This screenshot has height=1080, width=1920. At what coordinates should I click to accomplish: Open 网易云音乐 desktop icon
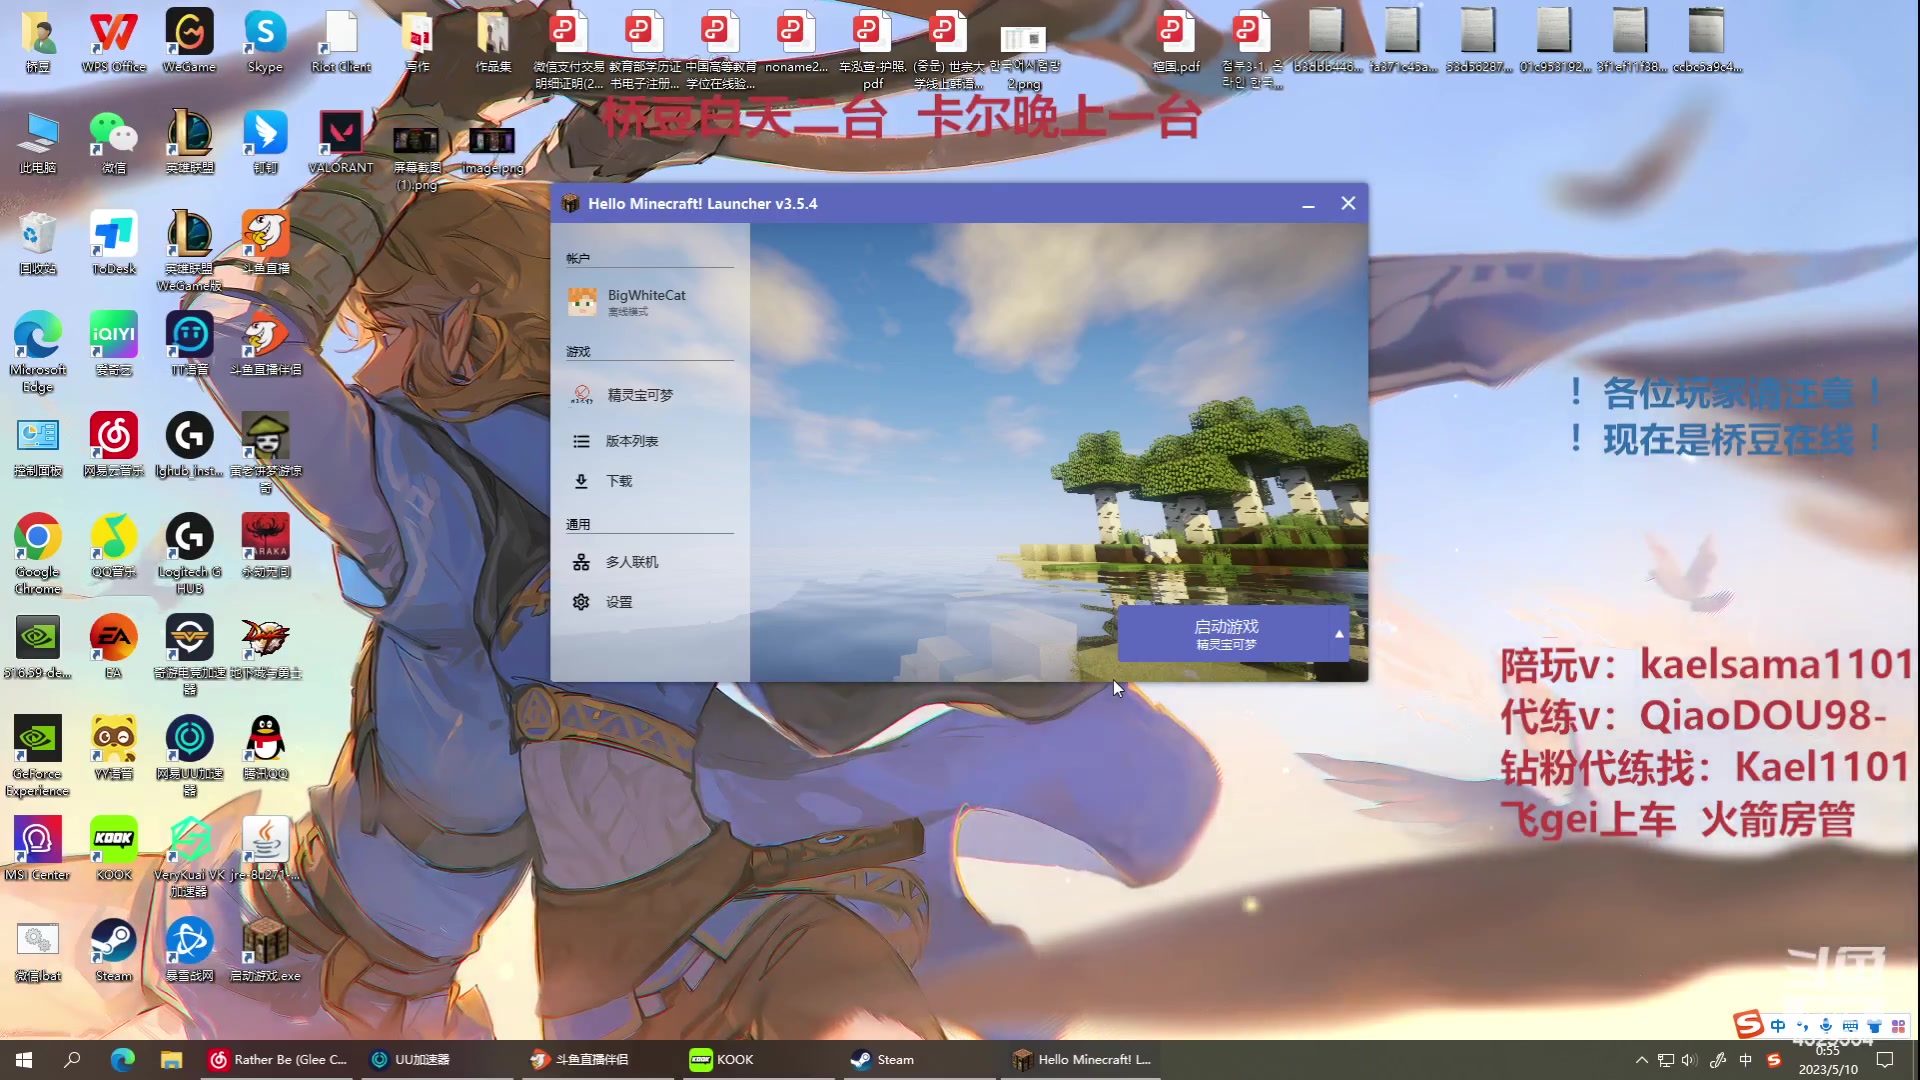pos(114,445)
